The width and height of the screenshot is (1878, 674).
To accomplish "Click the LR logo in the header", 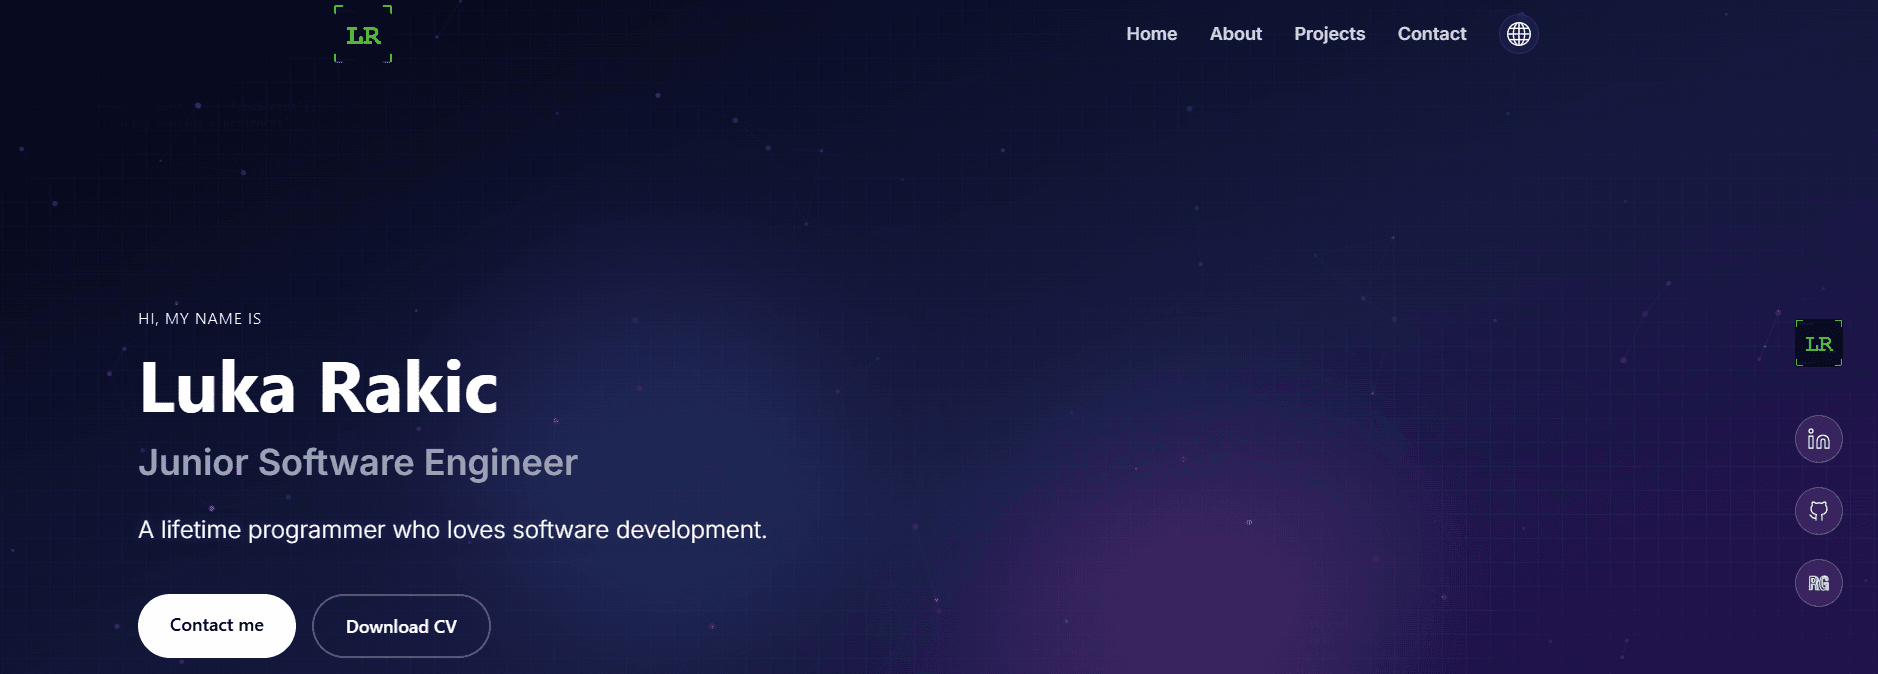I will [363, 34].
